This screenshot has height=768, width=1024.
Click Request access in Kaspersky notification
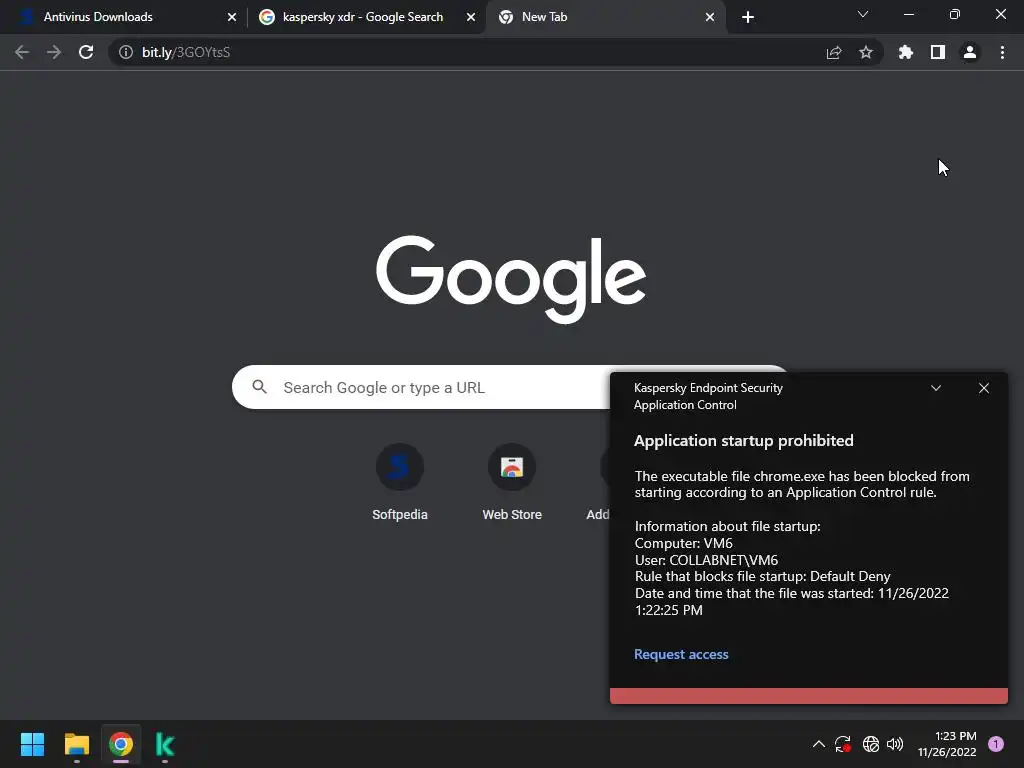(x=681, y=654)
